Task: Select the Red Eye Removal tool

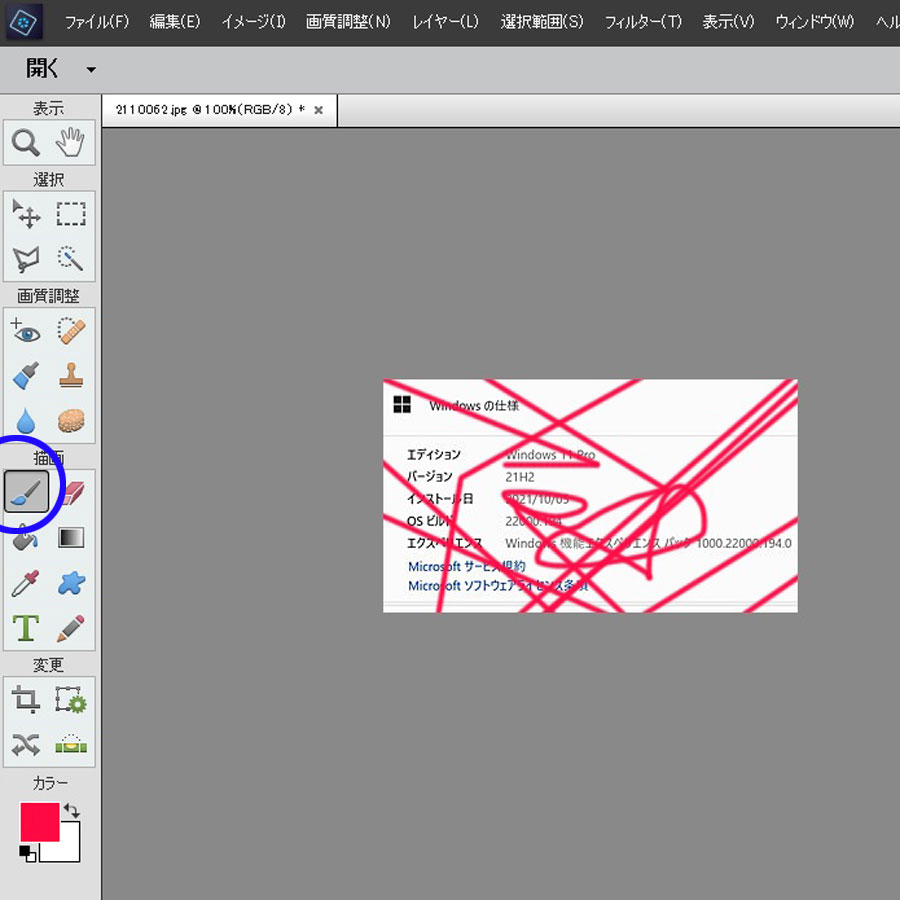Action: tap(26, 331)
